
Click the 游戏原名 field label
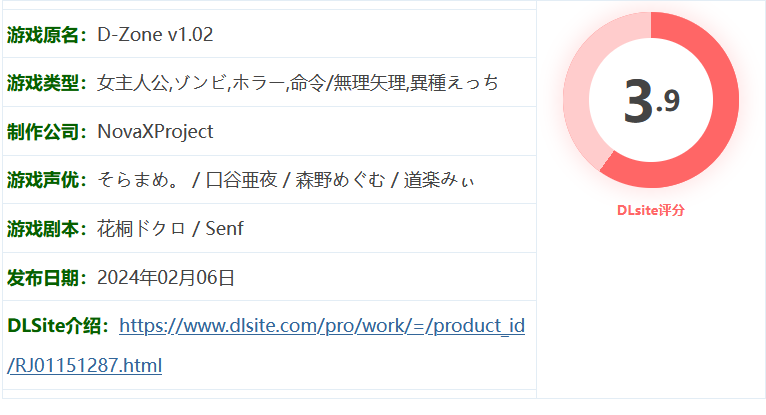point(47,35)
